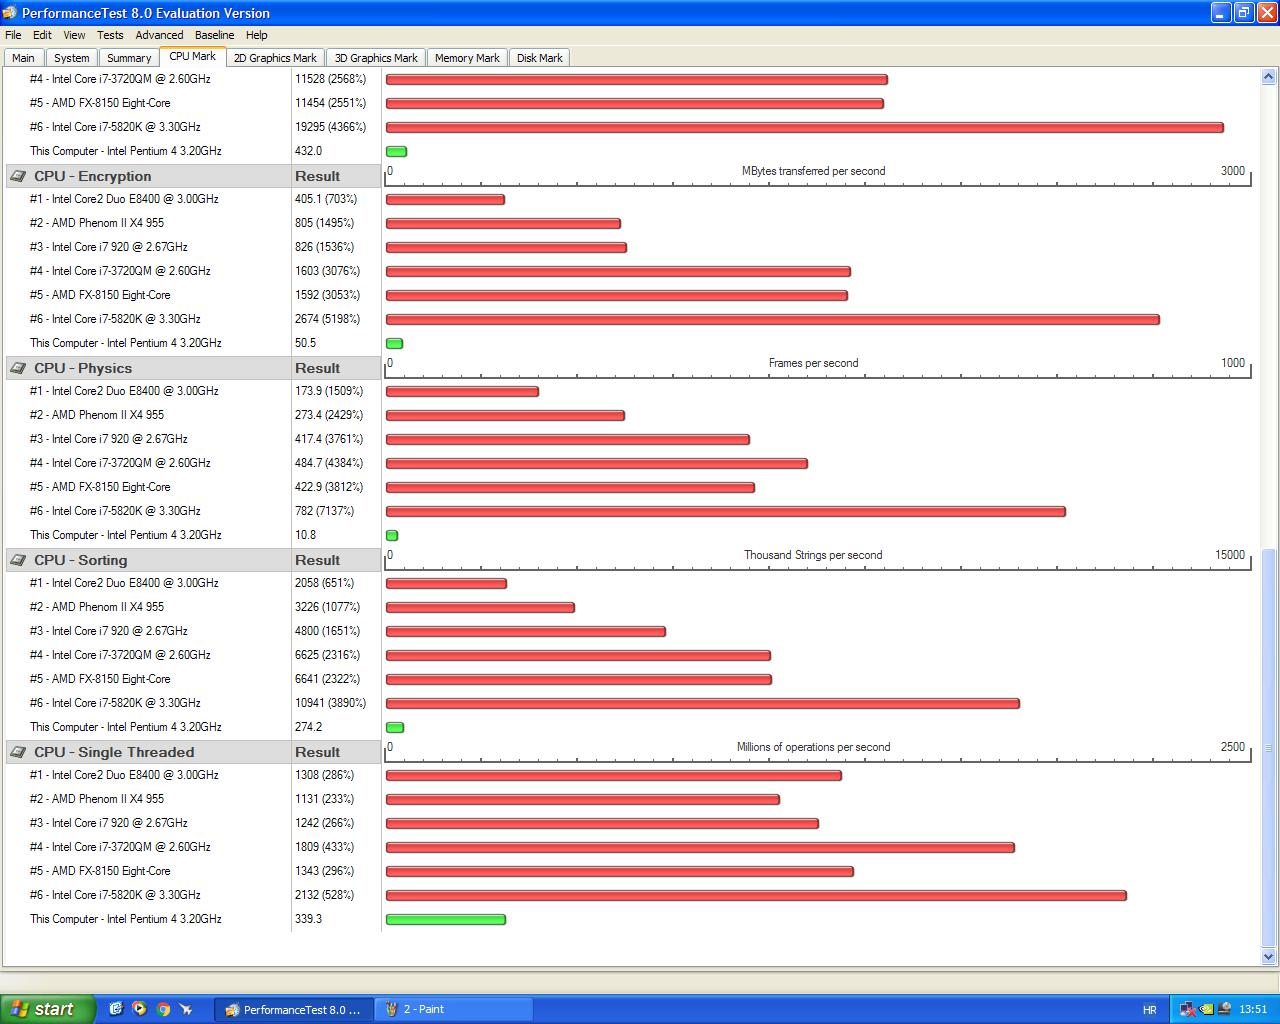Switch to the Main tab

coord(23,58)
